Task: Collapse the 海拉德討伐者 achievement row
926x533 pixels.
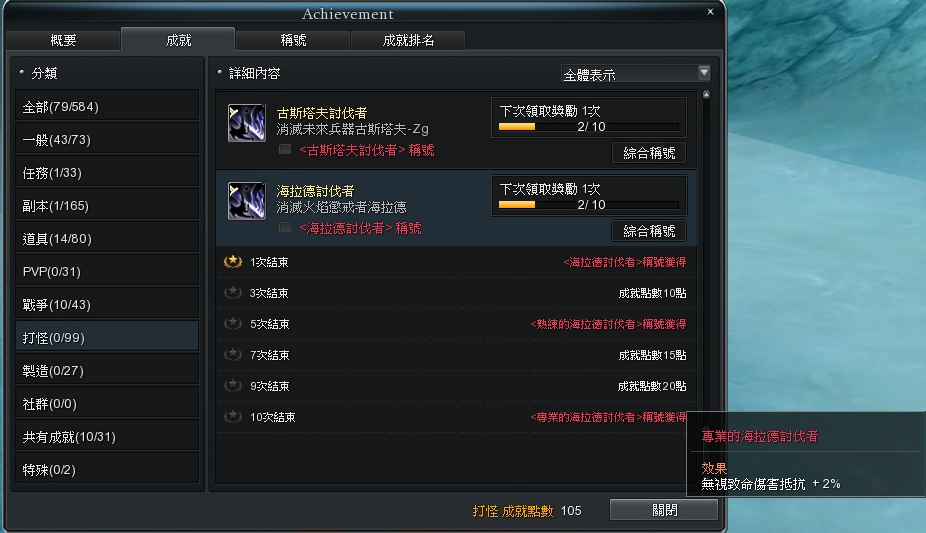Action: [x=456, y=208]
